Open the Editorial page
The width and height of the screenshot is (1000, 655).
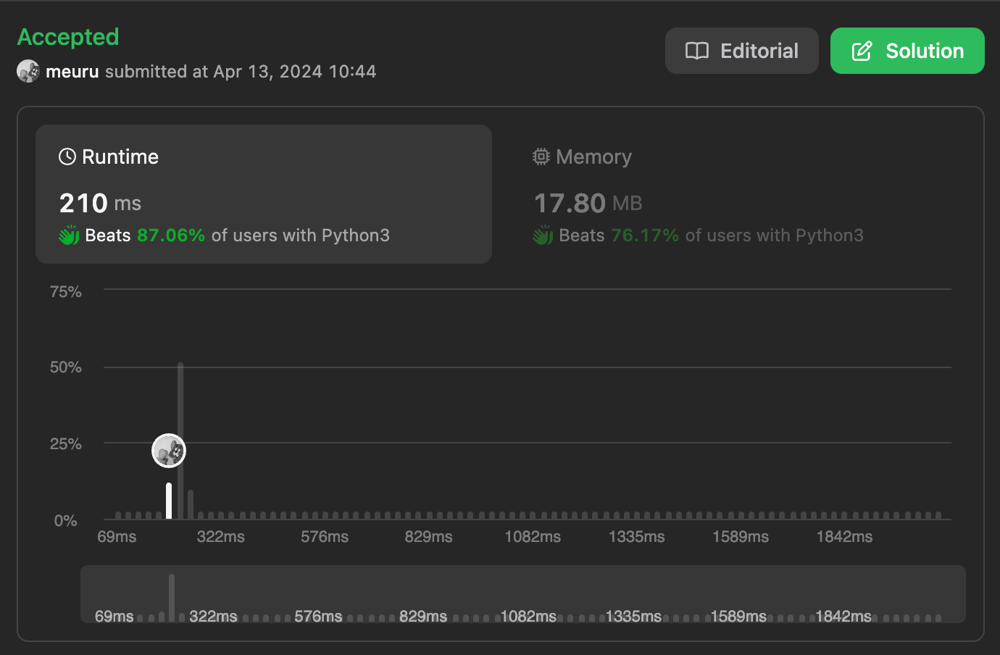click(x=741, y=51)
